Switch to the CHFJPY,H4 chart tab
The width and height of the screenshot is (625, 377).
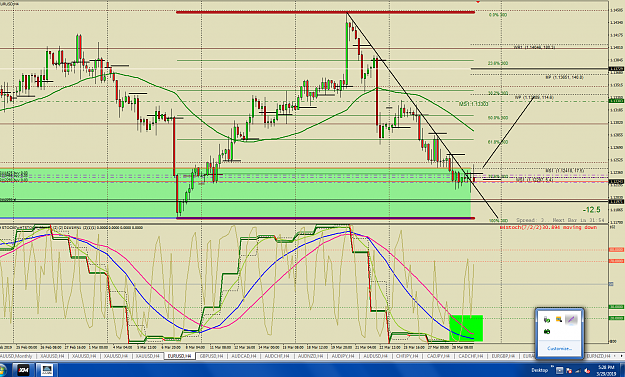407,356
